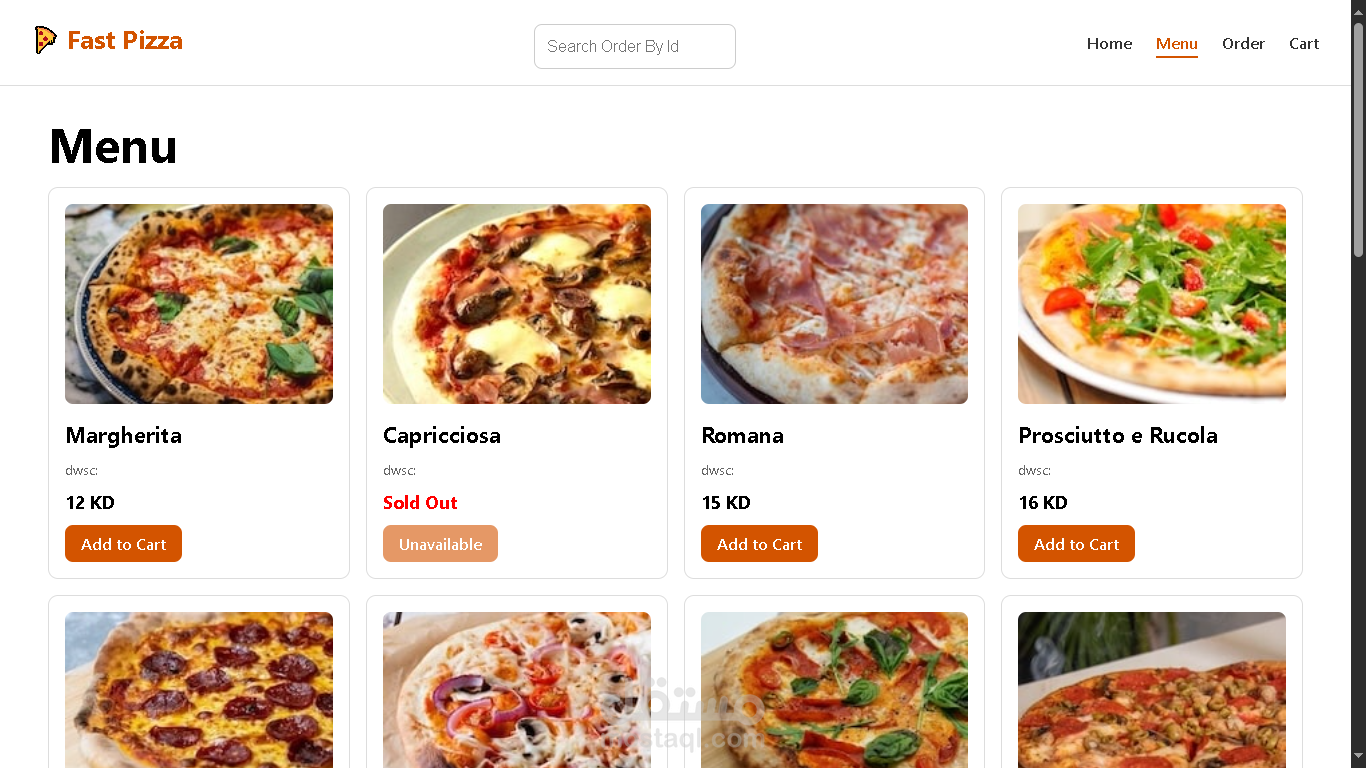Click the scrollbar up arrow
1366x768 pixels.
coord(1358,10)
